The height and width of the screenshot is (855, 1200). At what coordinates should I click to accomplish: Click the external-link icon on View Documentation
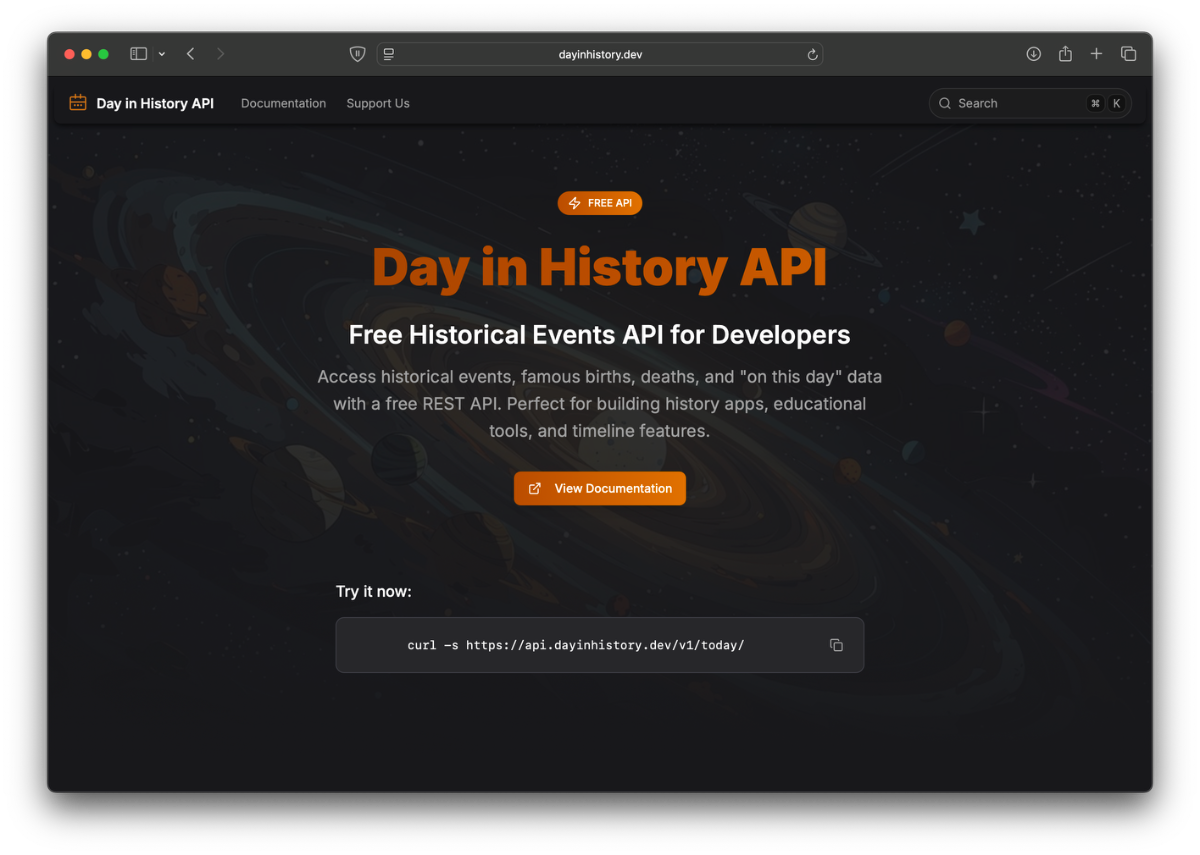534,488
